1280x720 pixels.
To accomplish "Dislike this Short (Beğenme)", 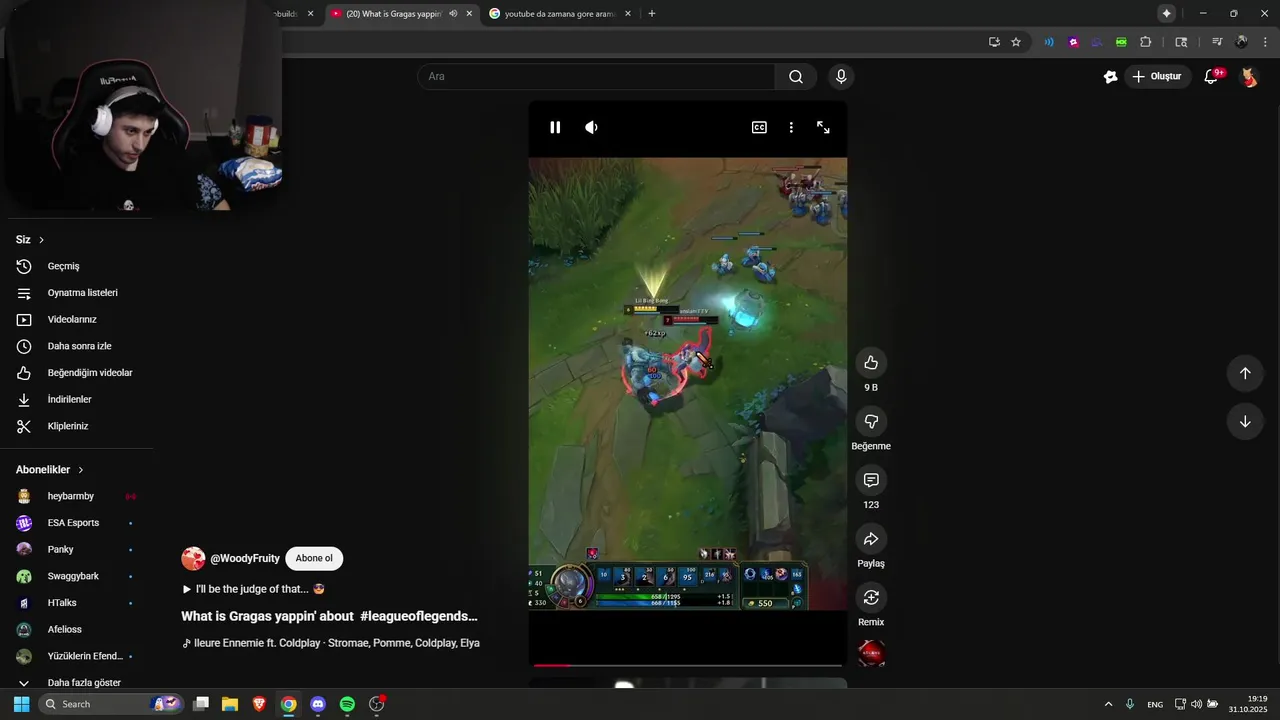I will (871, 421).
